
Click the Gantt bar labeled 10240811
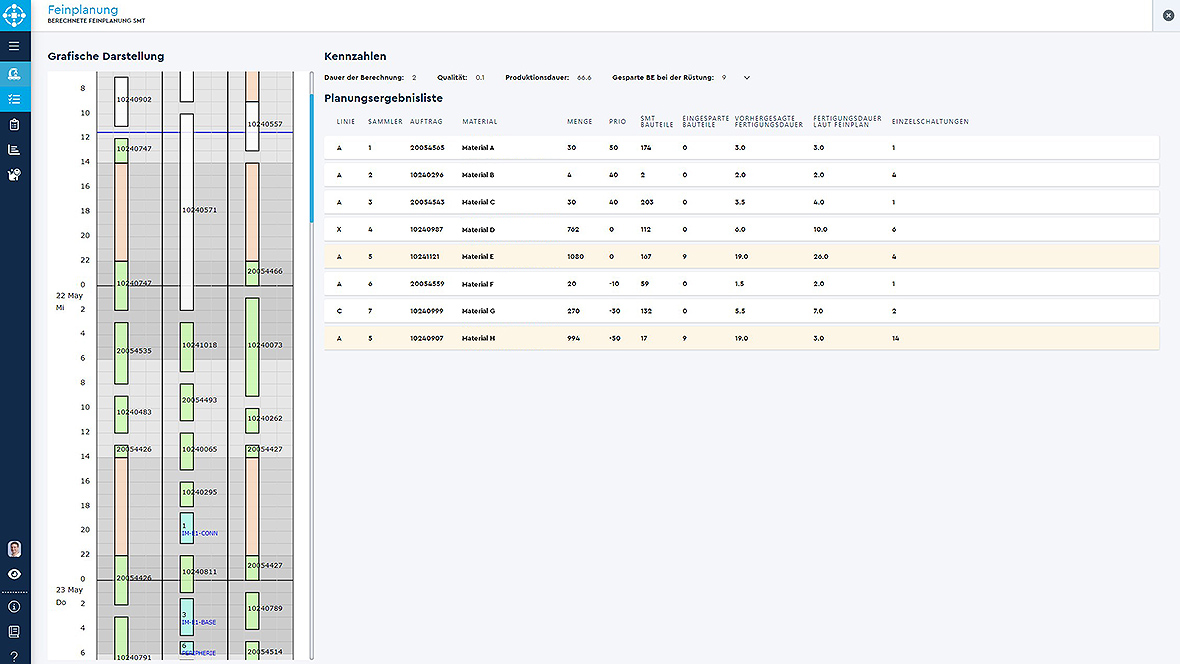pyautogui.click(x=187, y=574)
